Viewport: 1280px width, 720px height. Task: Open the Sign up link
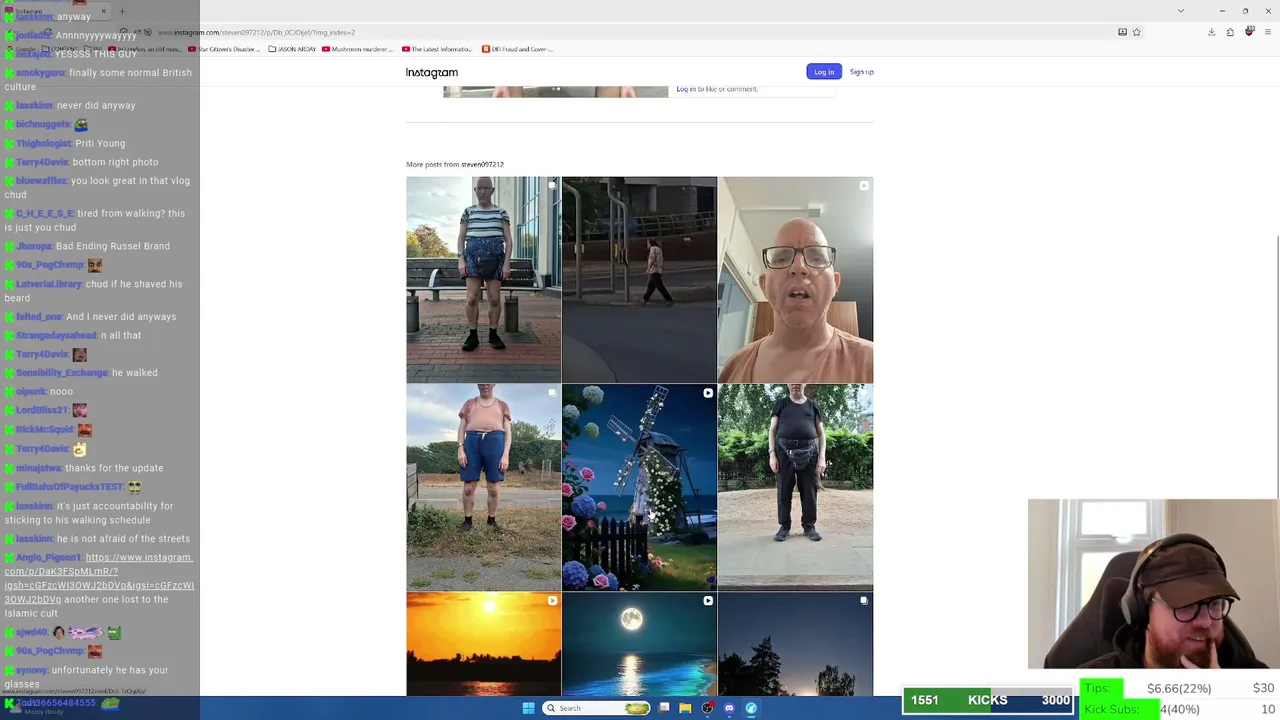pos(861,72)
